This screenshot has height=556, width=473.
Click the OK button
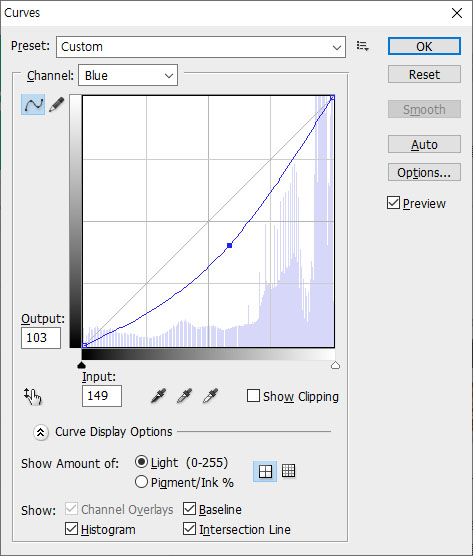pyautogui.click(x=424, y=46)
